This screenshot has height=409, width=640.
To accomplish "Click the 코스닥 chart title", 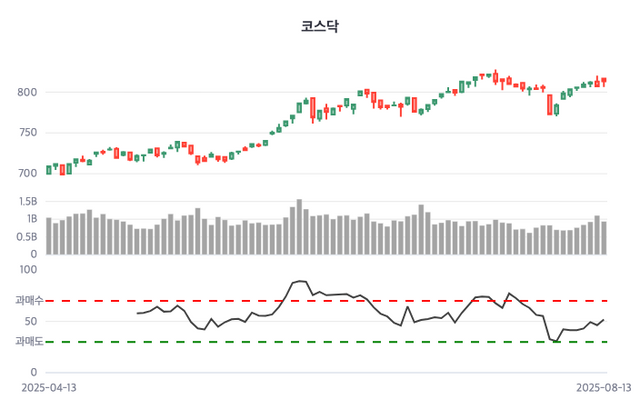I will coord(320,27).
